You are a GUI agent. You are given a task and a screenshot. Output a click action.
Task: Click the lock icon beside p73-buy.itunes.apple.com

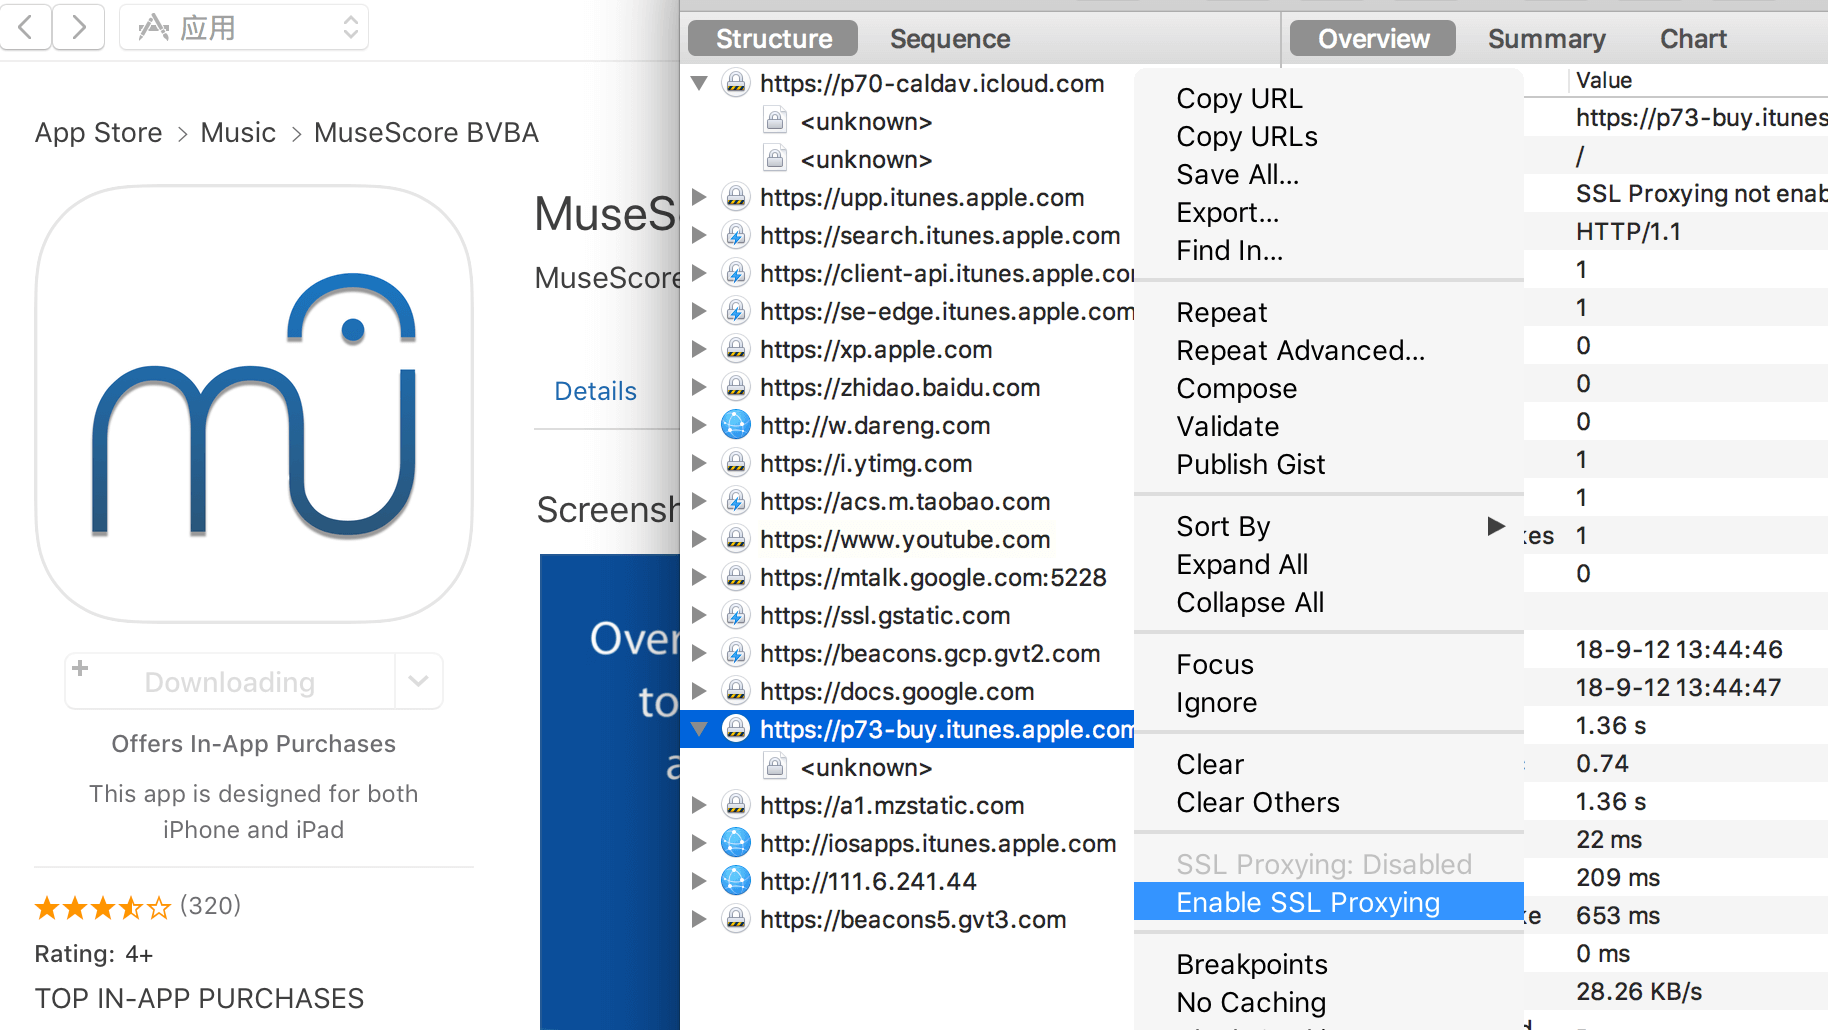[x=736, y=729]
